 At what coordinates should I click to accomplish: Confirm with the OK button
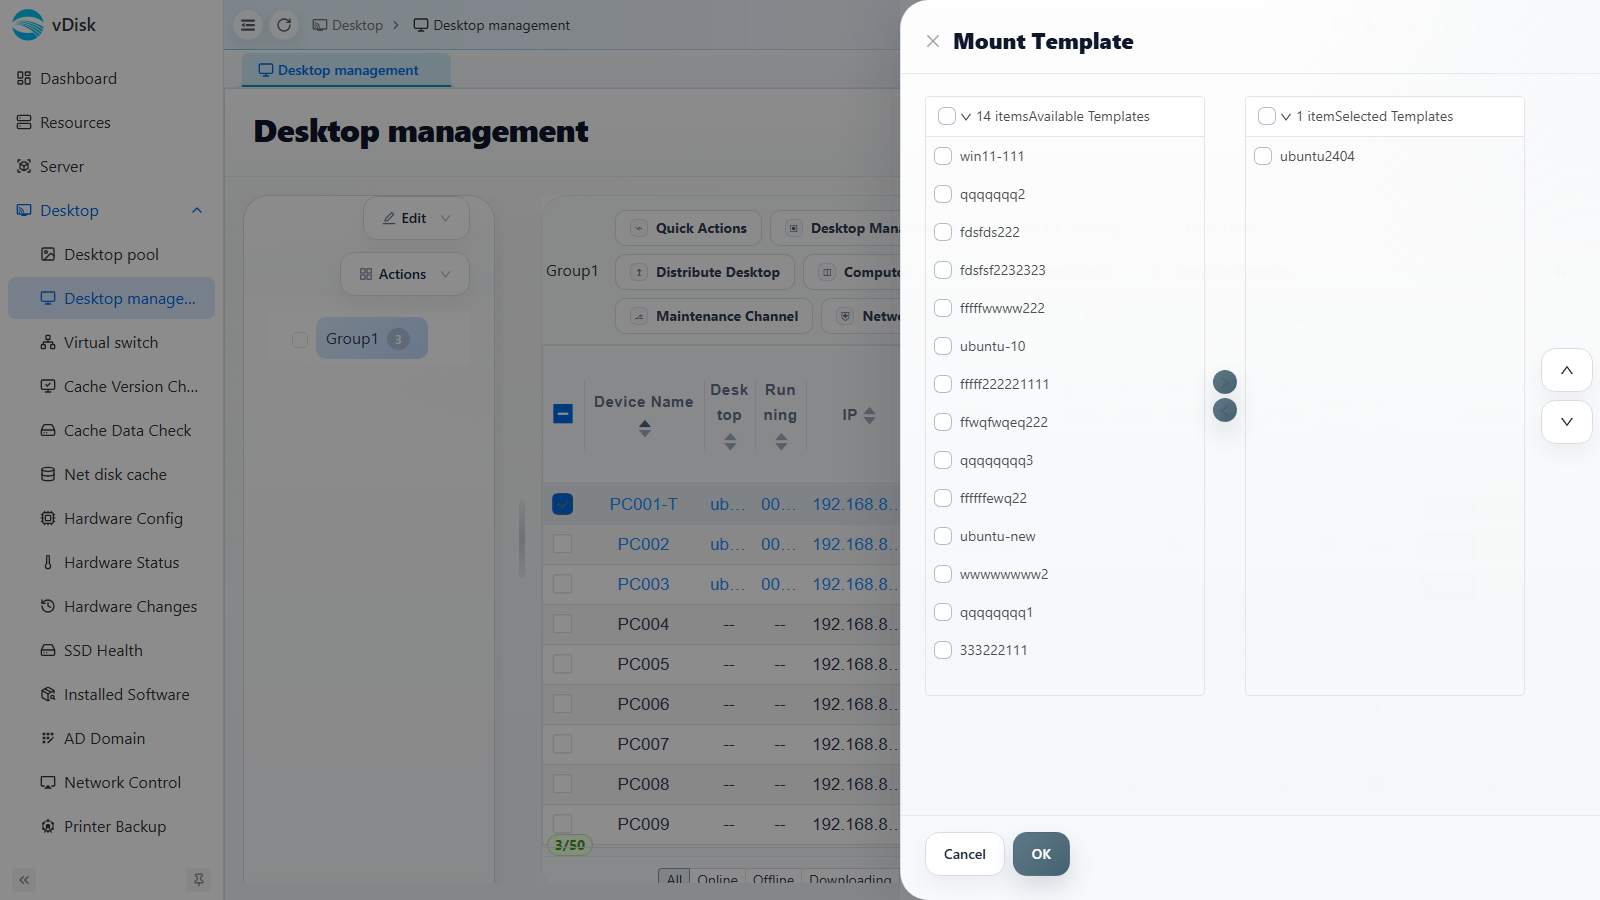point(1041,854)
